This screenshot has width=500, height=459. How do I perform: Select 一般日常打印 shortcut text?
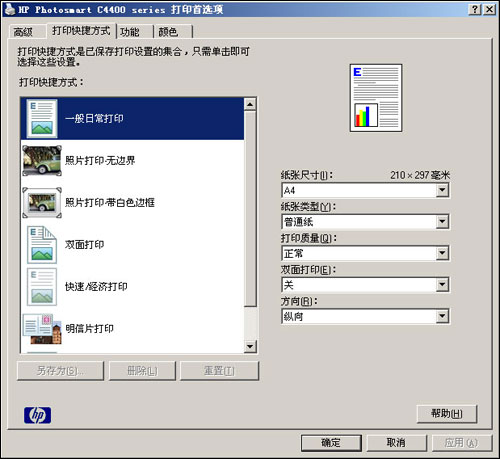pyautogui.click(x=94, y=119)
